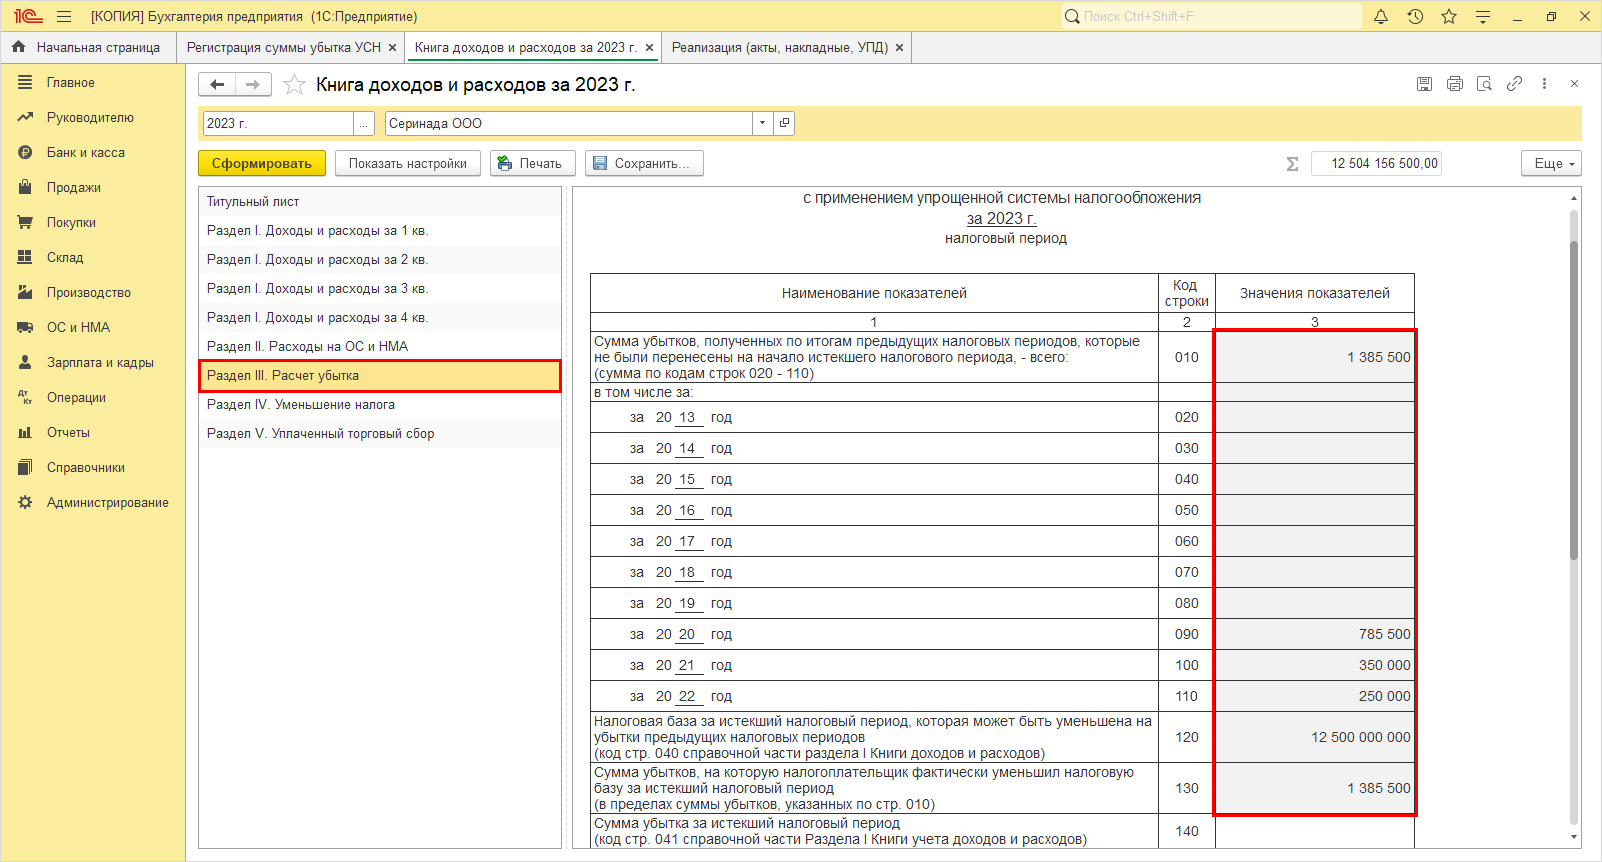Expand the organization dropdown arrow

pyautogui.click(x=762, y=123)
